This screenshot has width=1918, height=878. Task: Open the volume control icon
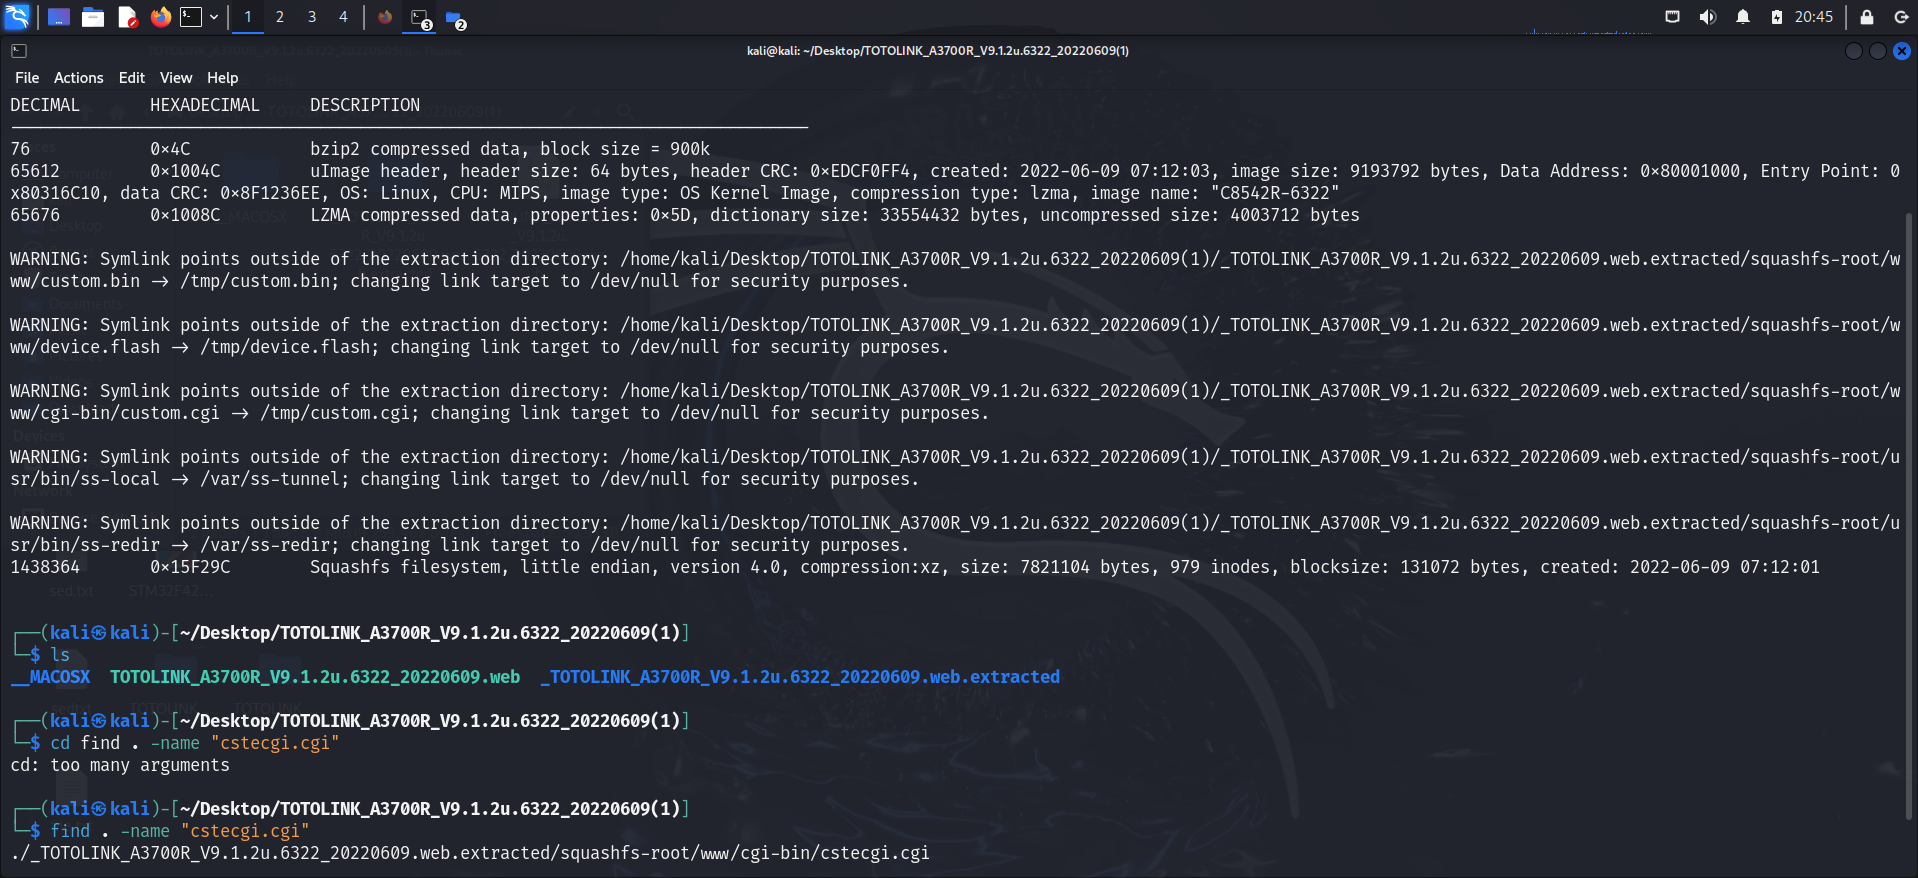coord(1707,17)
